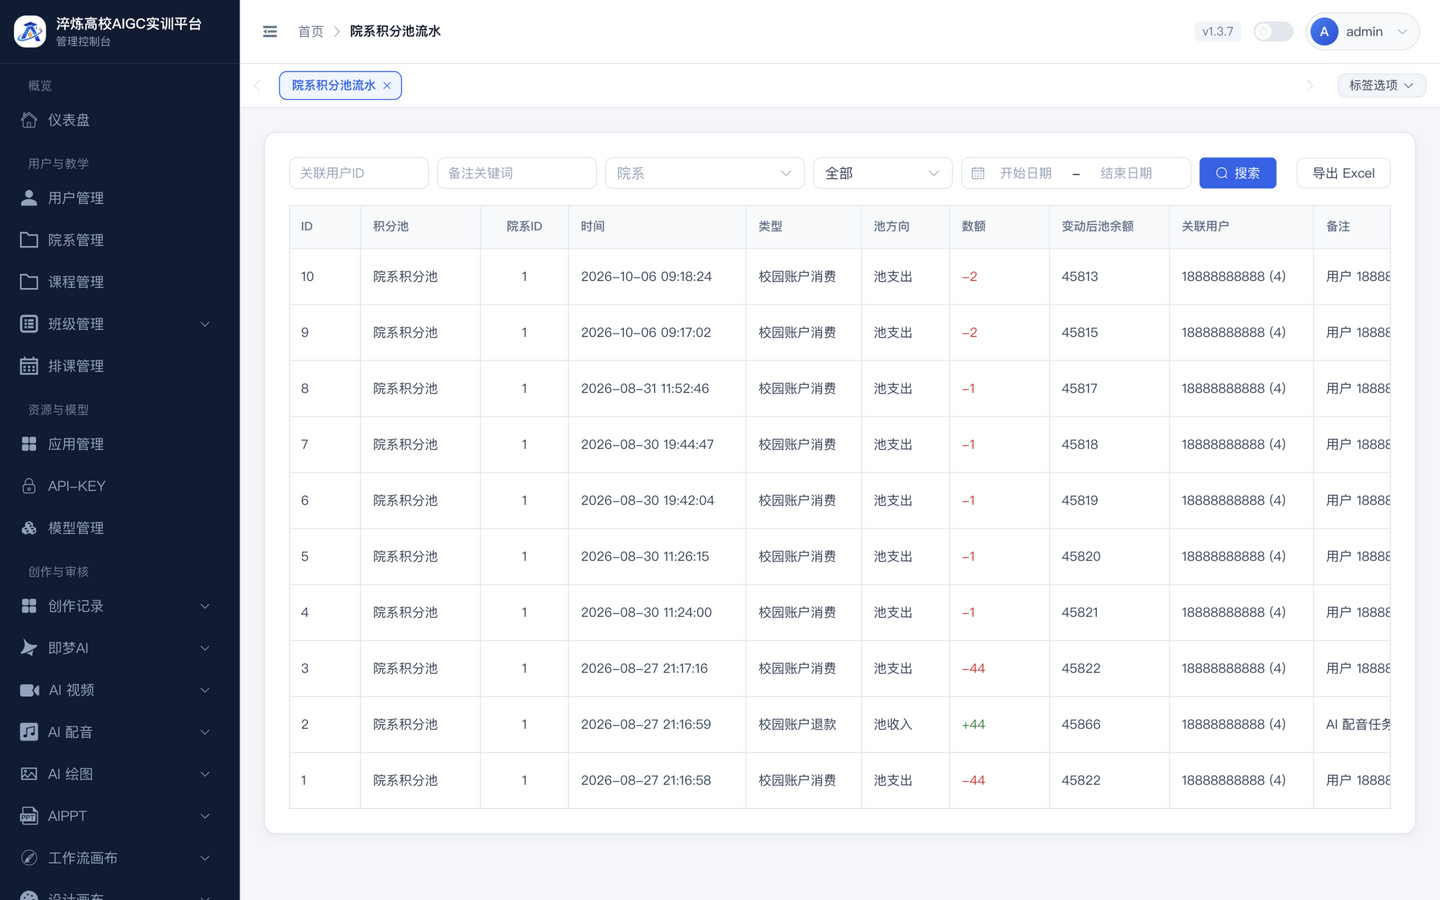Open the 全部 direction dropdown

(x=882, y=173)
